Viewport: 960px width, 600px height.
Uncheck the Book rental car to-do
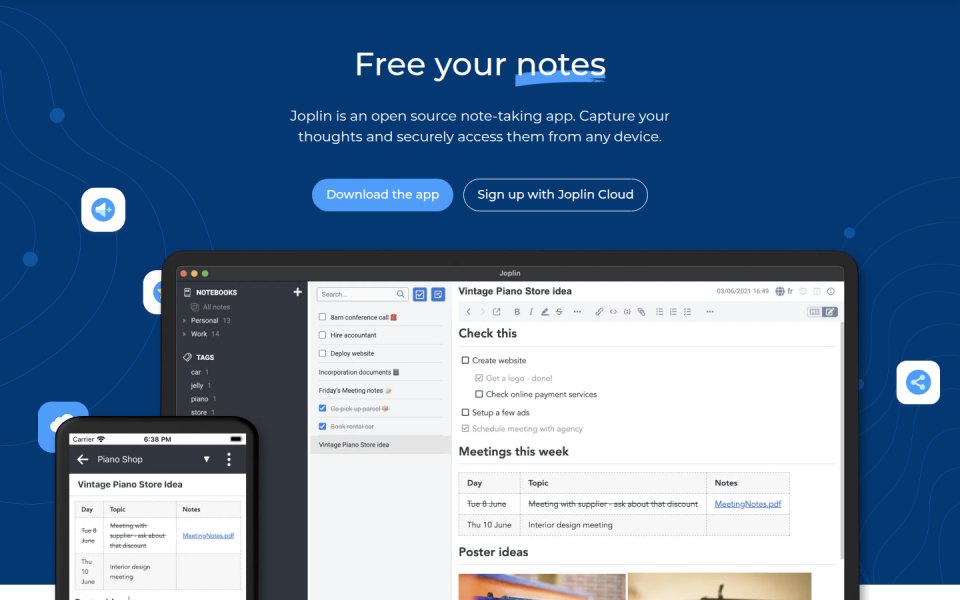322,426
